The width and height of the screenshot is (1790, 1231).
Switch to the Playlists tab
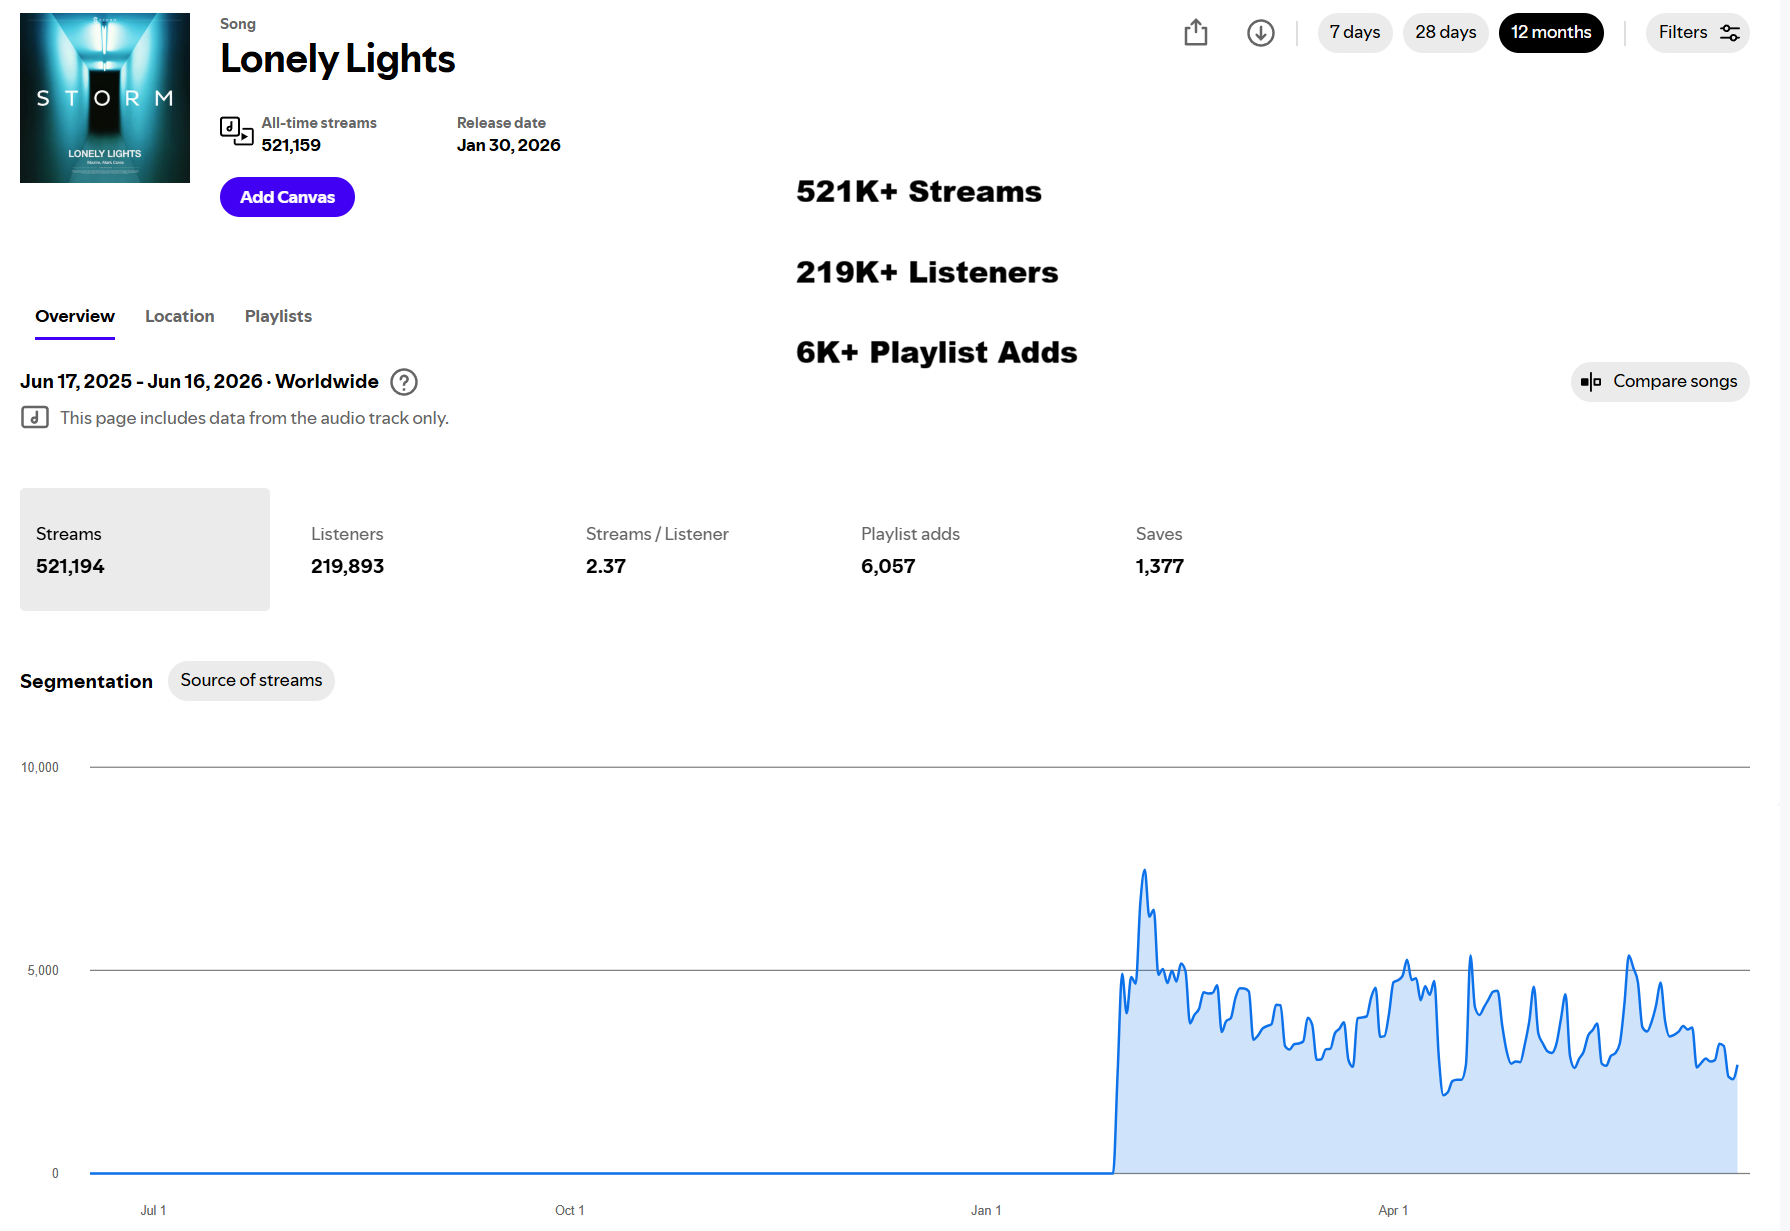278,317
